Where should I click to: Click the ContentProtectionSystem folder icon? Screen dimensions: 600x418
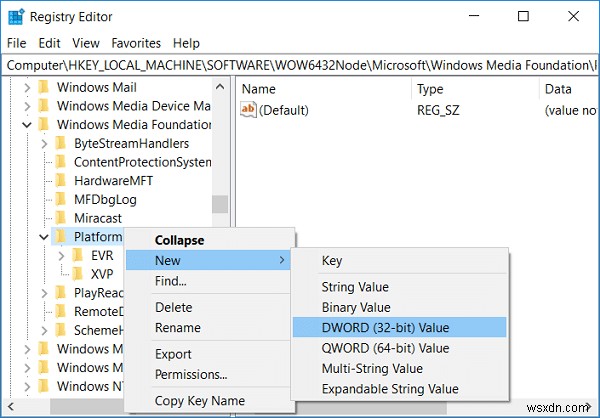click(x=60, y=162)
